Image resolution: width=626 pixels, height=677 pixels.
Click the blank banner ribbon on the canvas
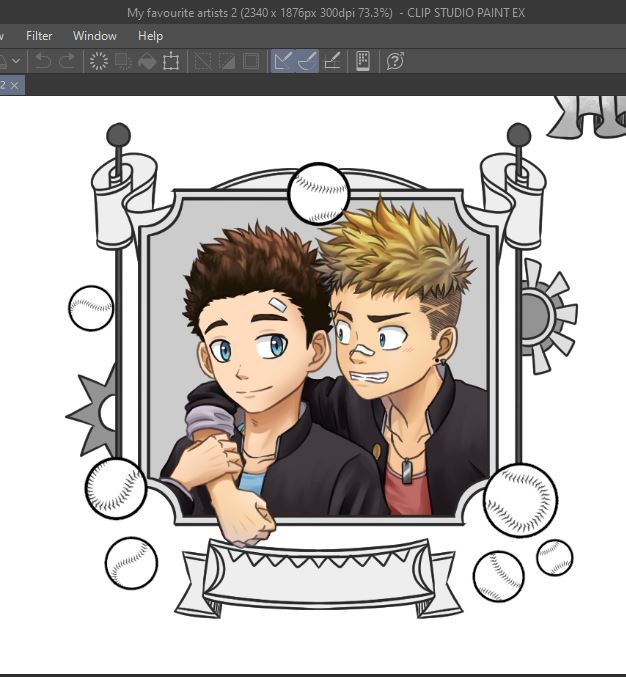pyautogui.click(x=319, y=579)
